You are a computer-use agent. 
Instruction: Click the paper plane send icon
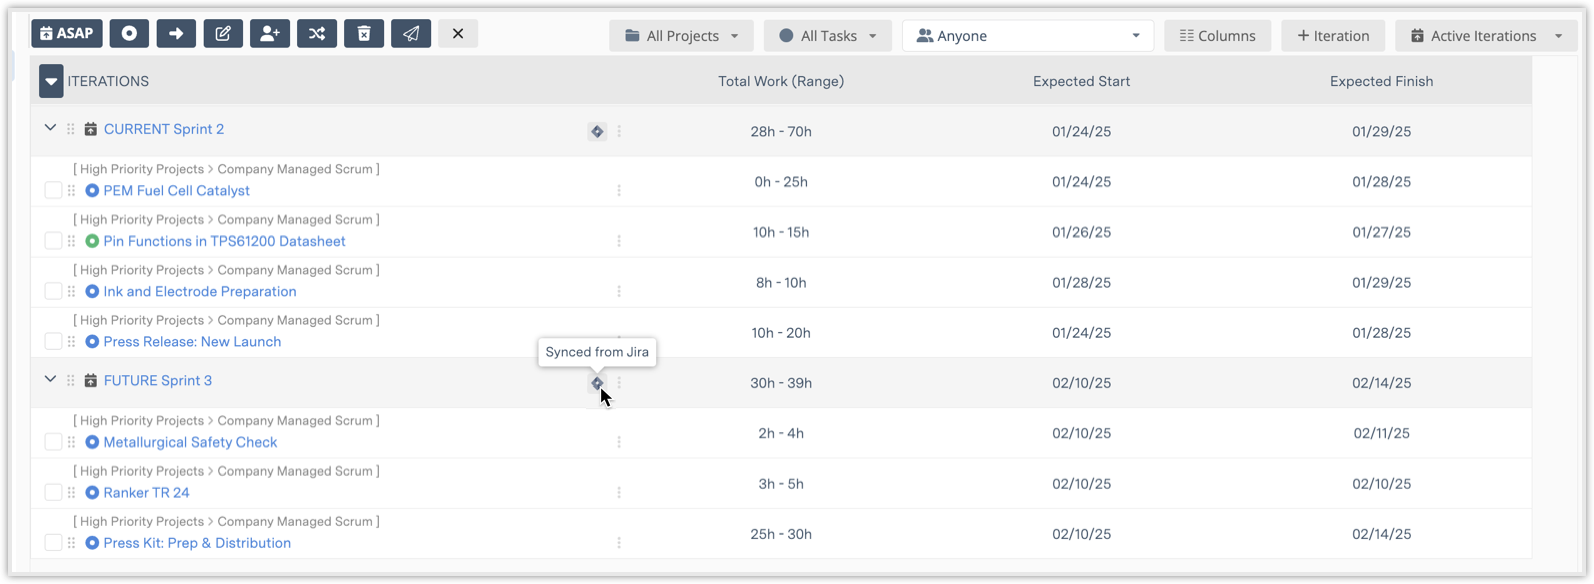[411, 34]
